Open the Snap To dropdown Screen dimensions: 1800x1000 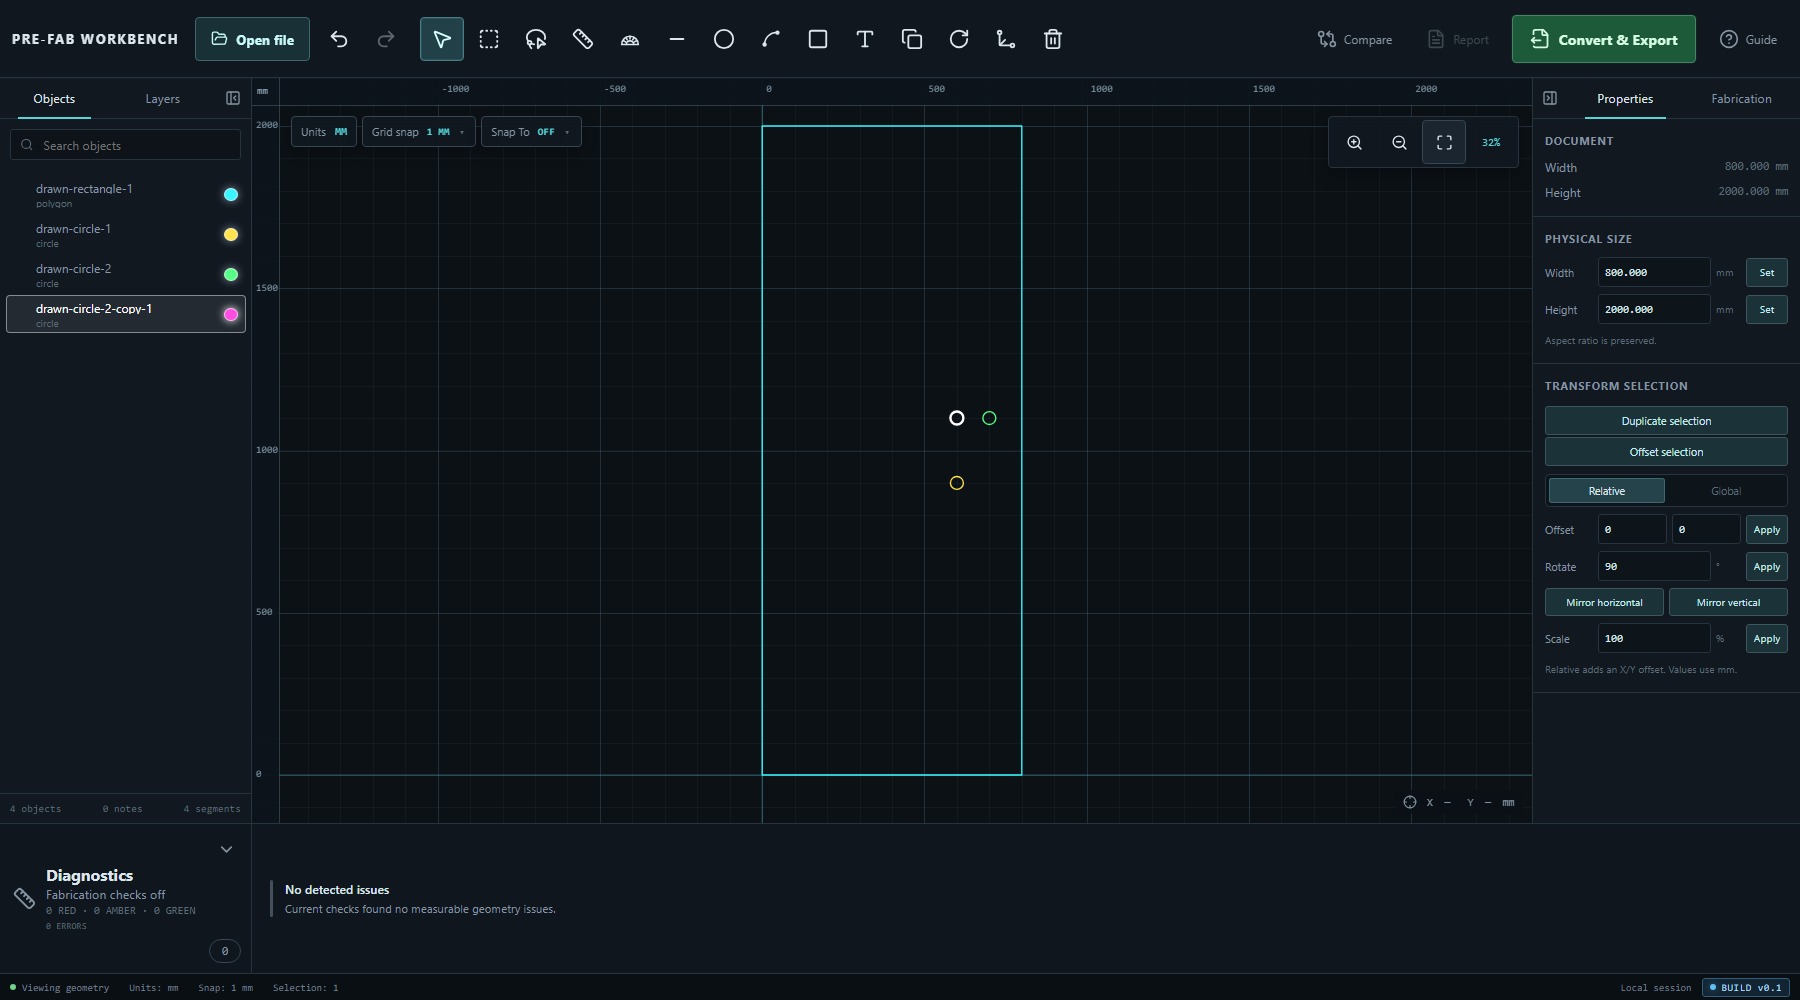pos(530,132)
